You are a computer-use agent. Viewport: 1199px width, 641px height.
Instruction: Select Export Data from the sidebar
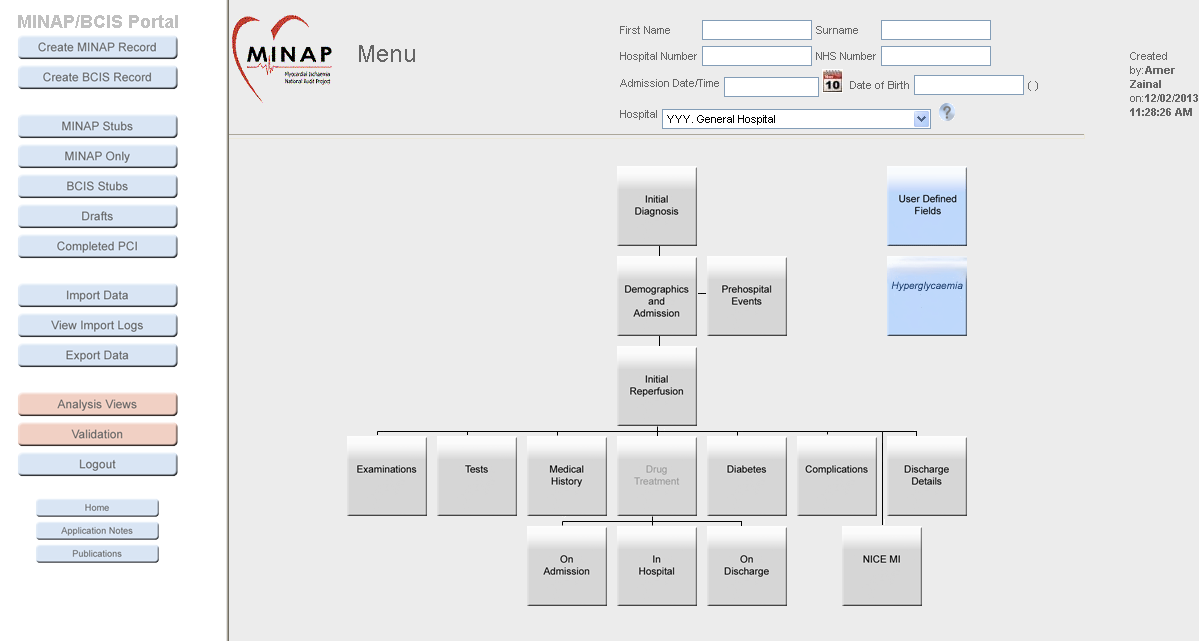97,356
